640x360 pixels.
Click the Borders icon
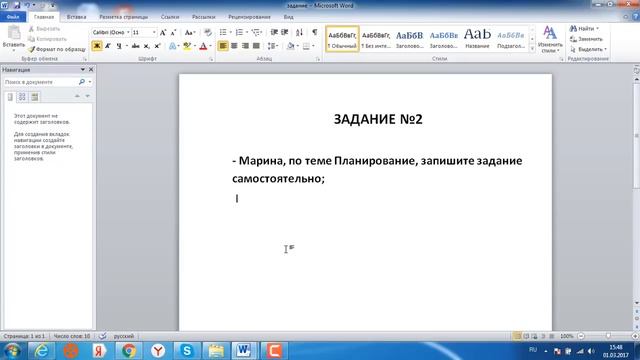pyautogui.click(x=307, y=46)
